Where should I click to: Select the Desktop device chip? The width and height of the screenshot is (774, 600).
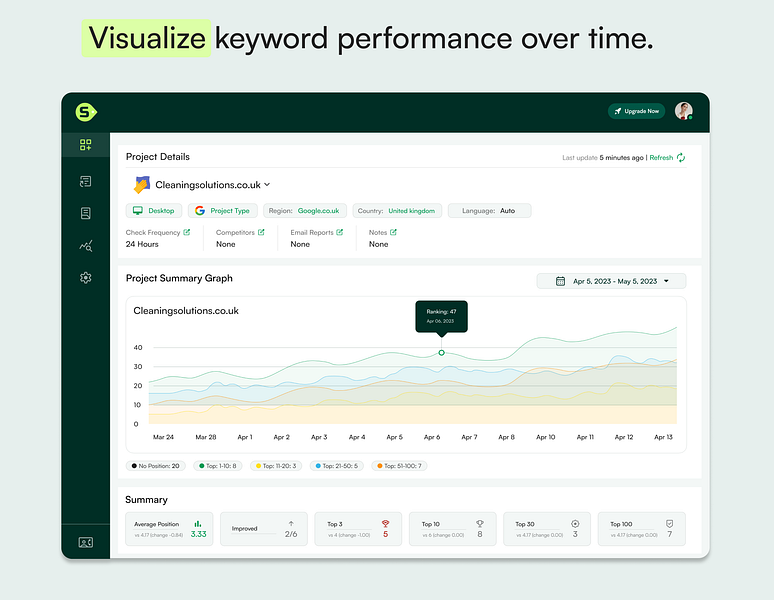(x=154, y=211)
